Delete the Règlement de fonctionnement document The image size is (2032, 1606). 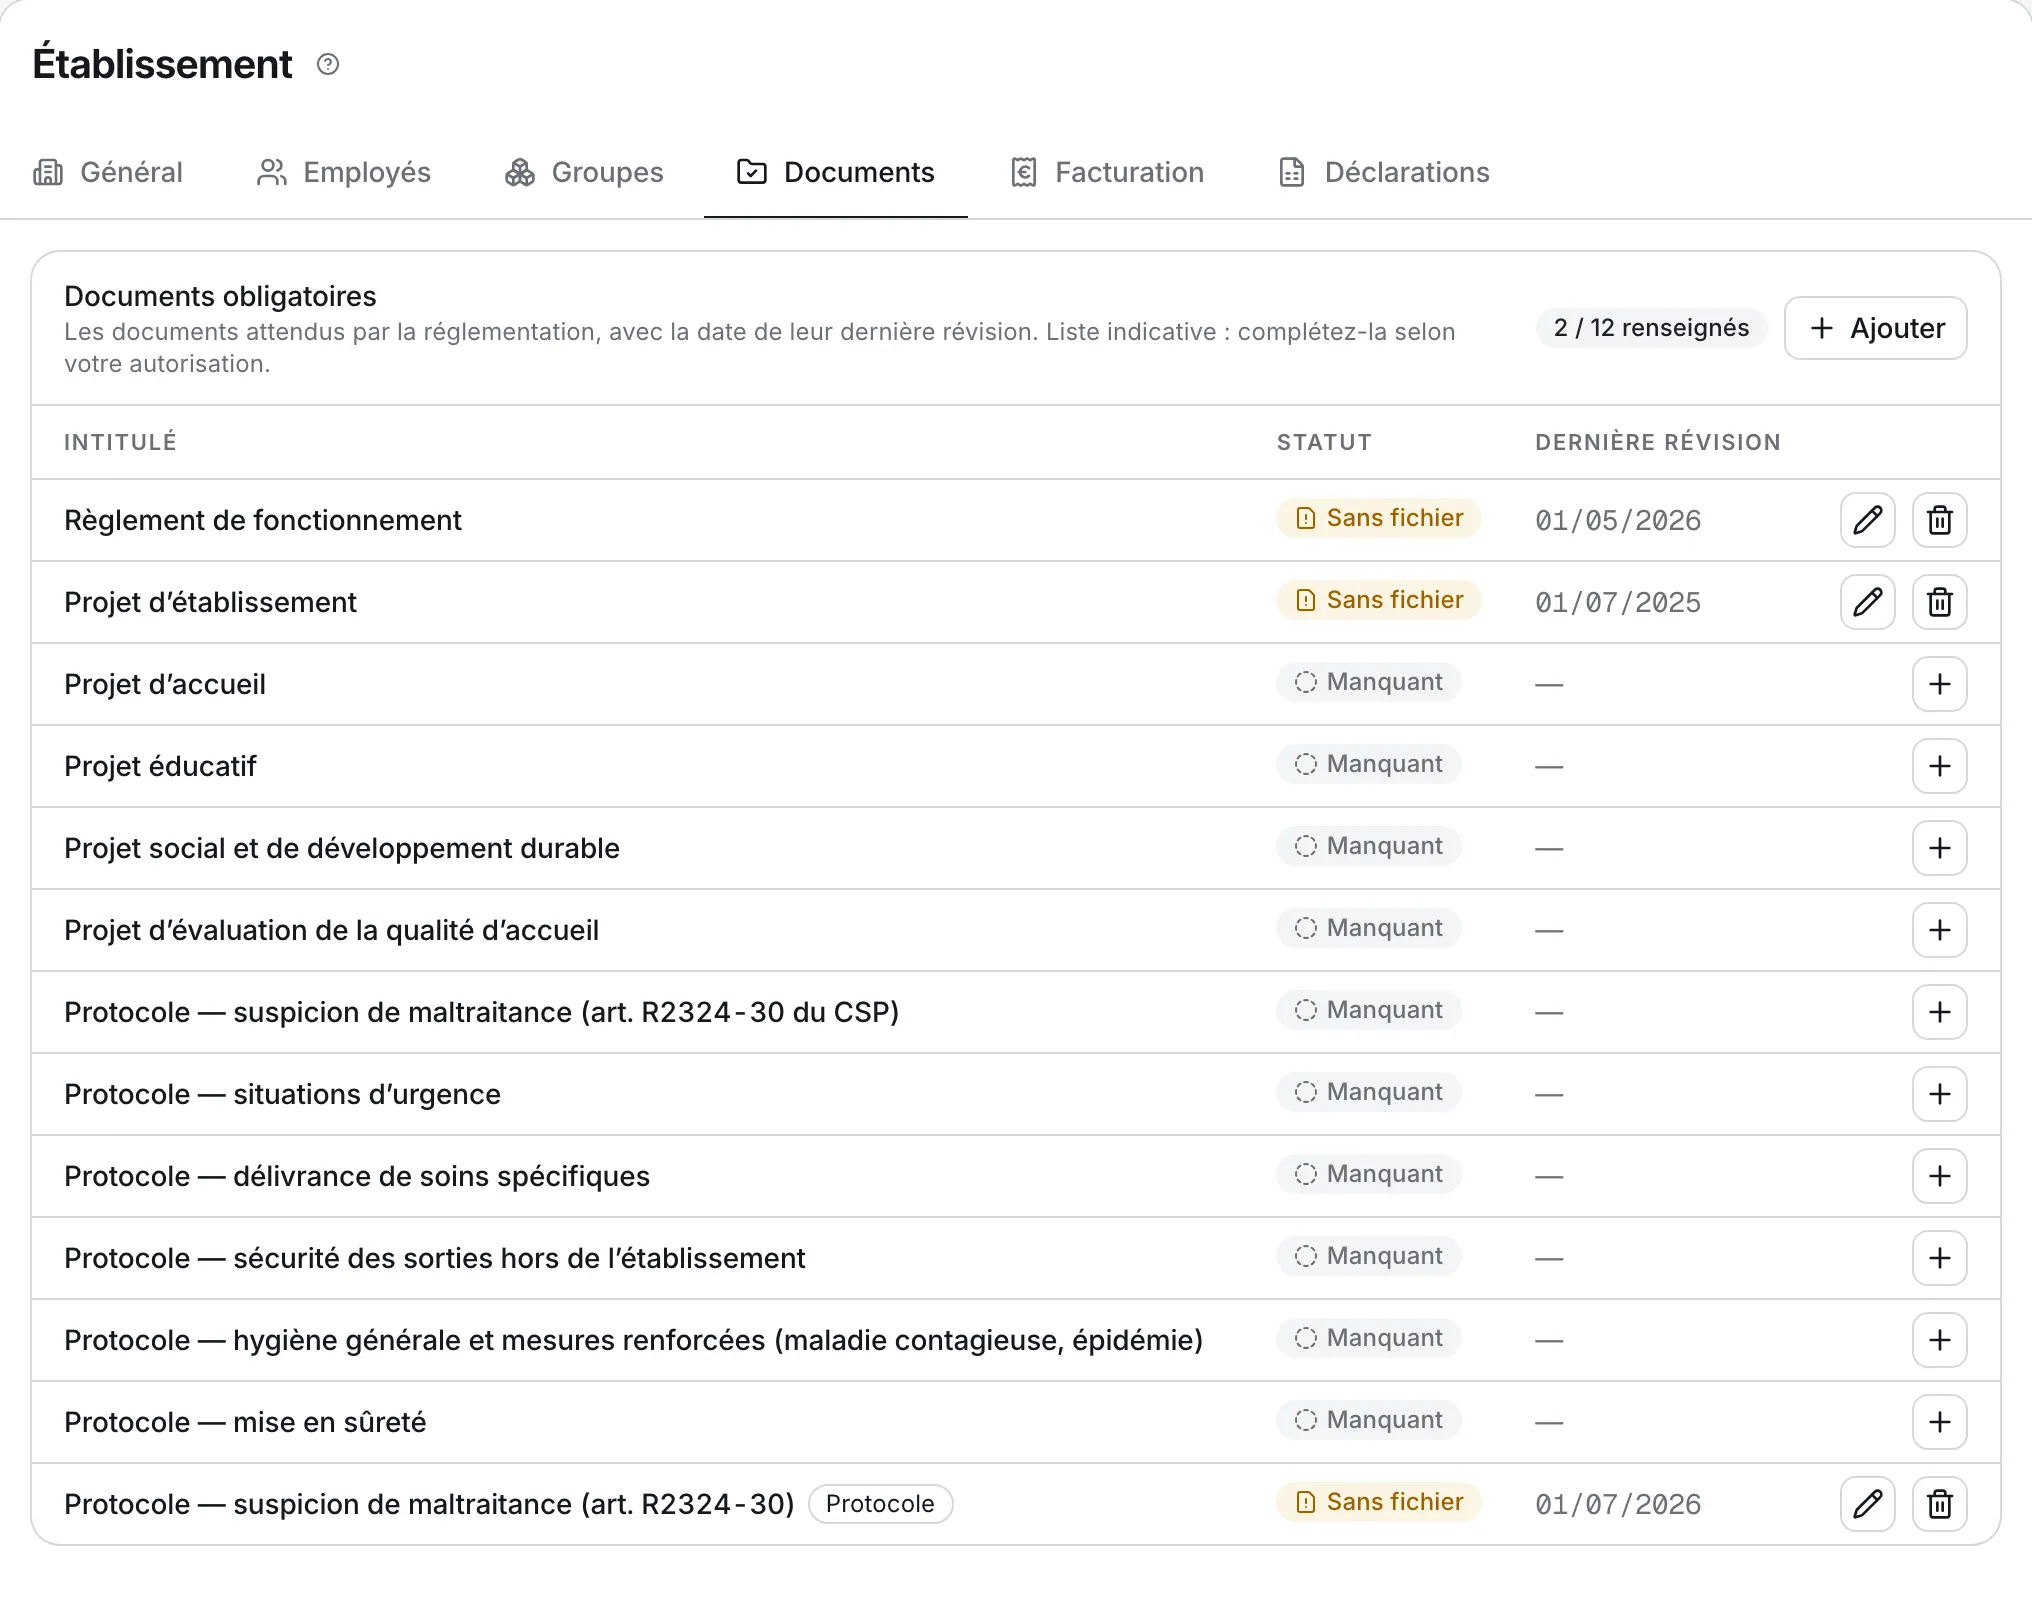pyautogui.click(x=1939, y=520)
